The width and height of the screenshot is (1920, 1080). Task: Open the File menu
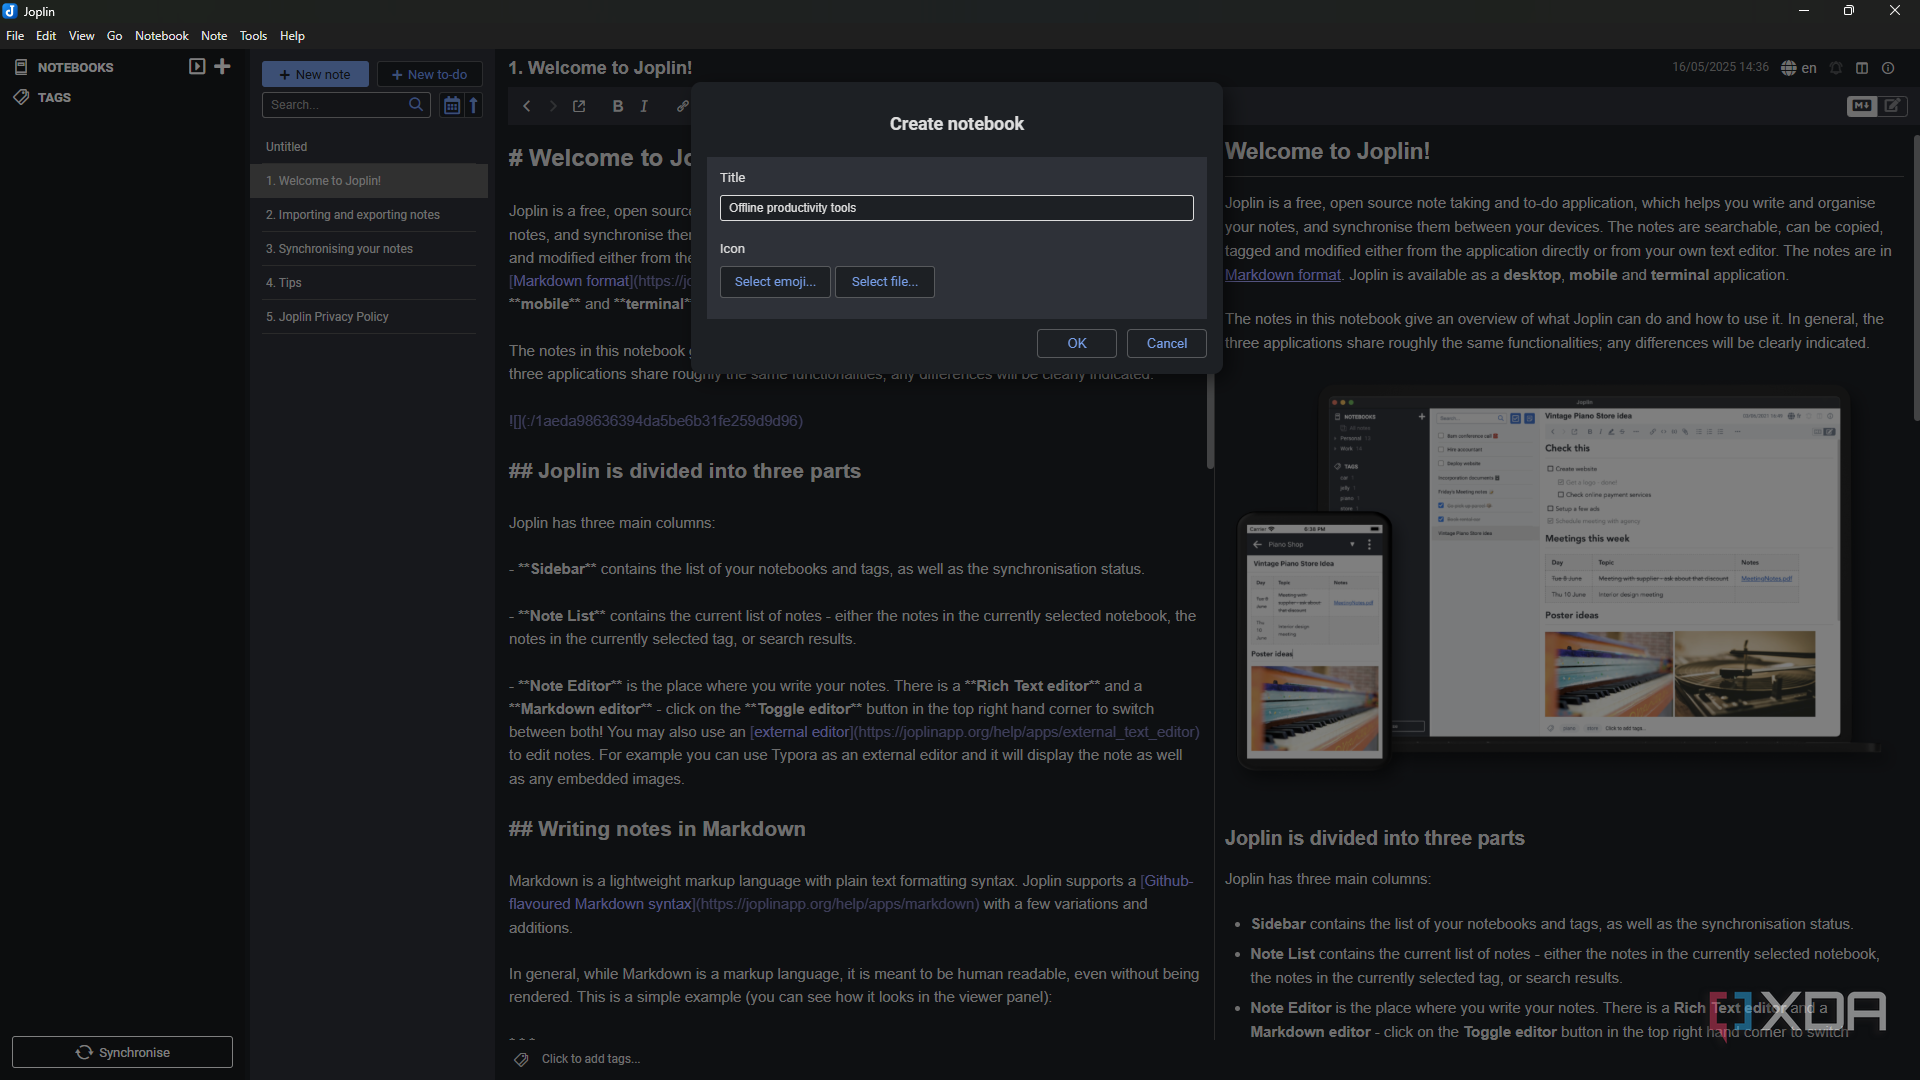coord(15,36)
